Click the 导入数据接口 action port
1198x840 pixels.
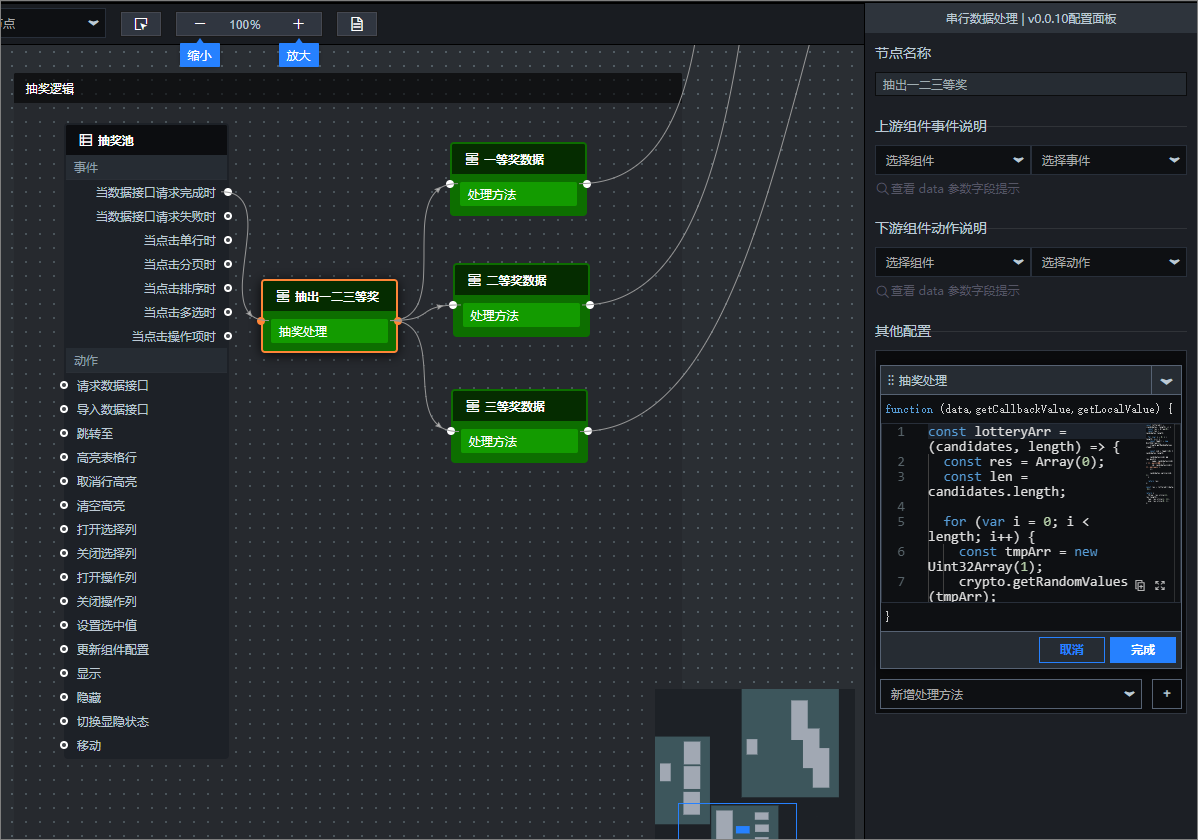64,410
